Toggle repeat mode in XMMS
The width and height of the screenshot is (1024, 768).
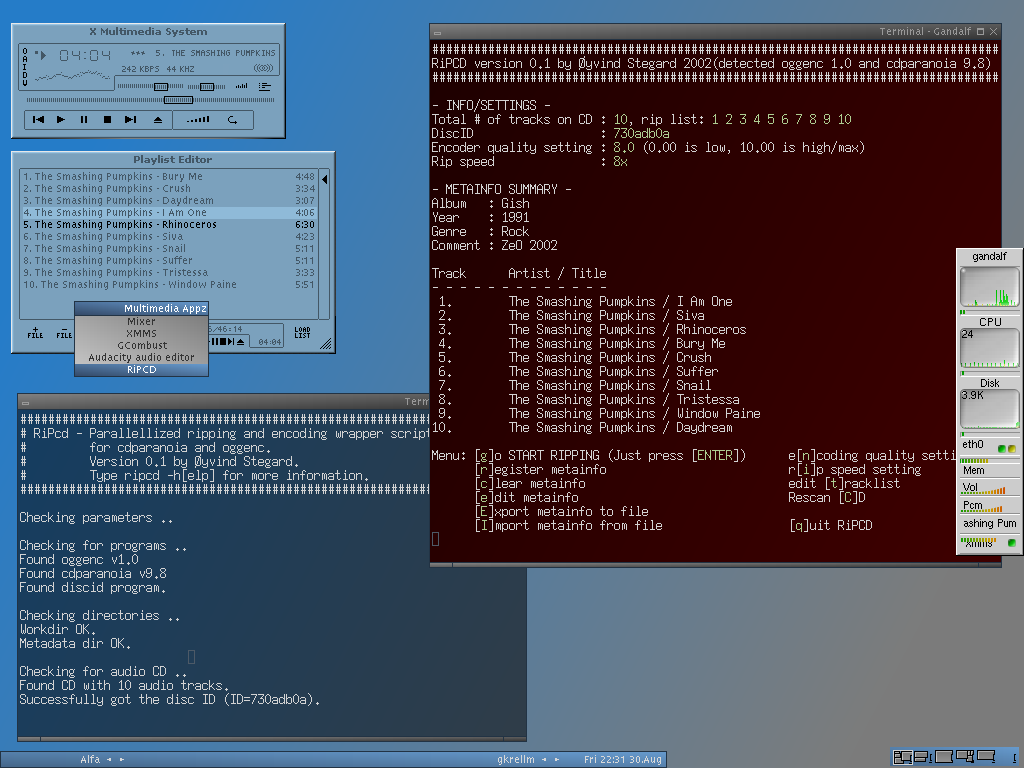(x=233, y=120)
